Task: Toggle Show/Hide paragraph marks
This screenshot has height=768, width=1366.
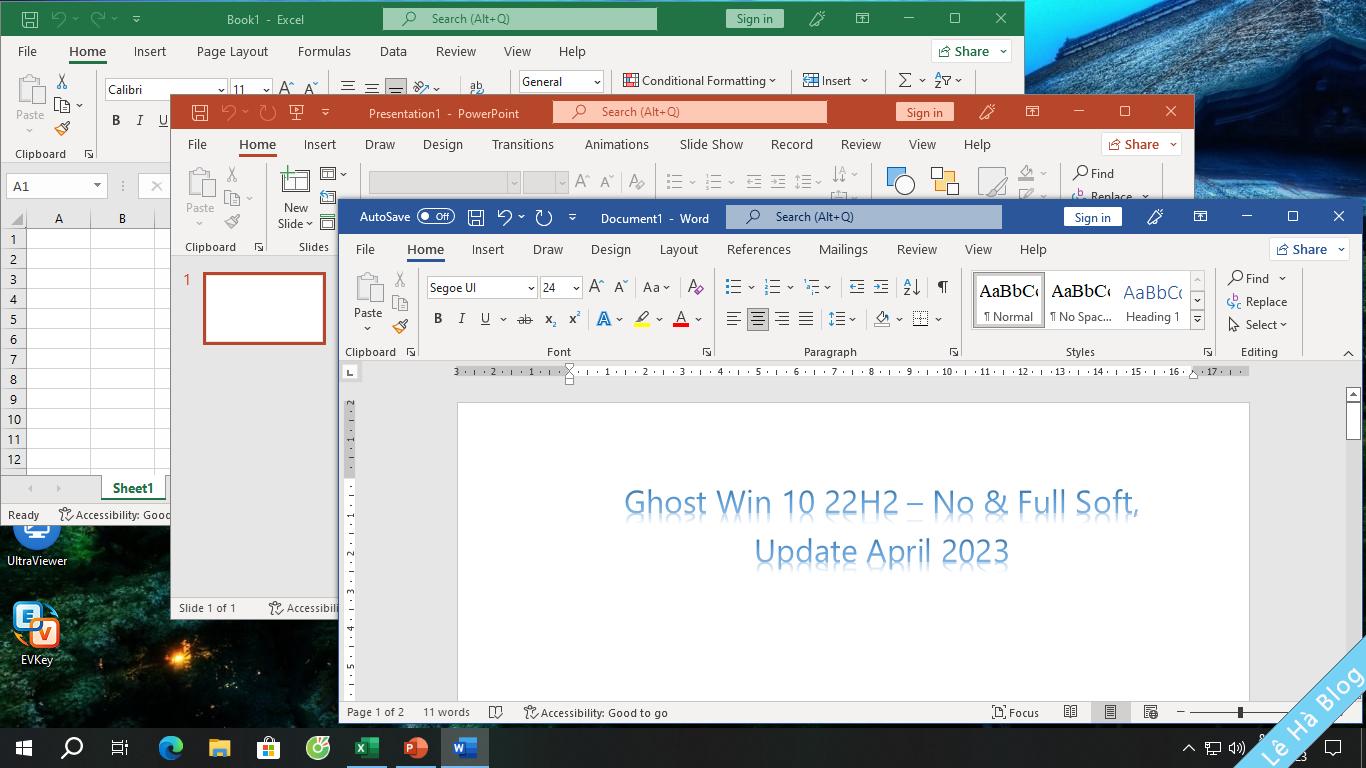Action: (941, 287)
